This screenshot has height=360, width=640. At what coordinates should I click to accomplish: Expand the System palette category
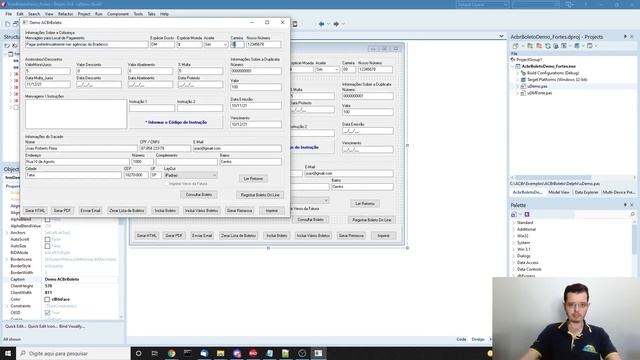click(513, 243)
